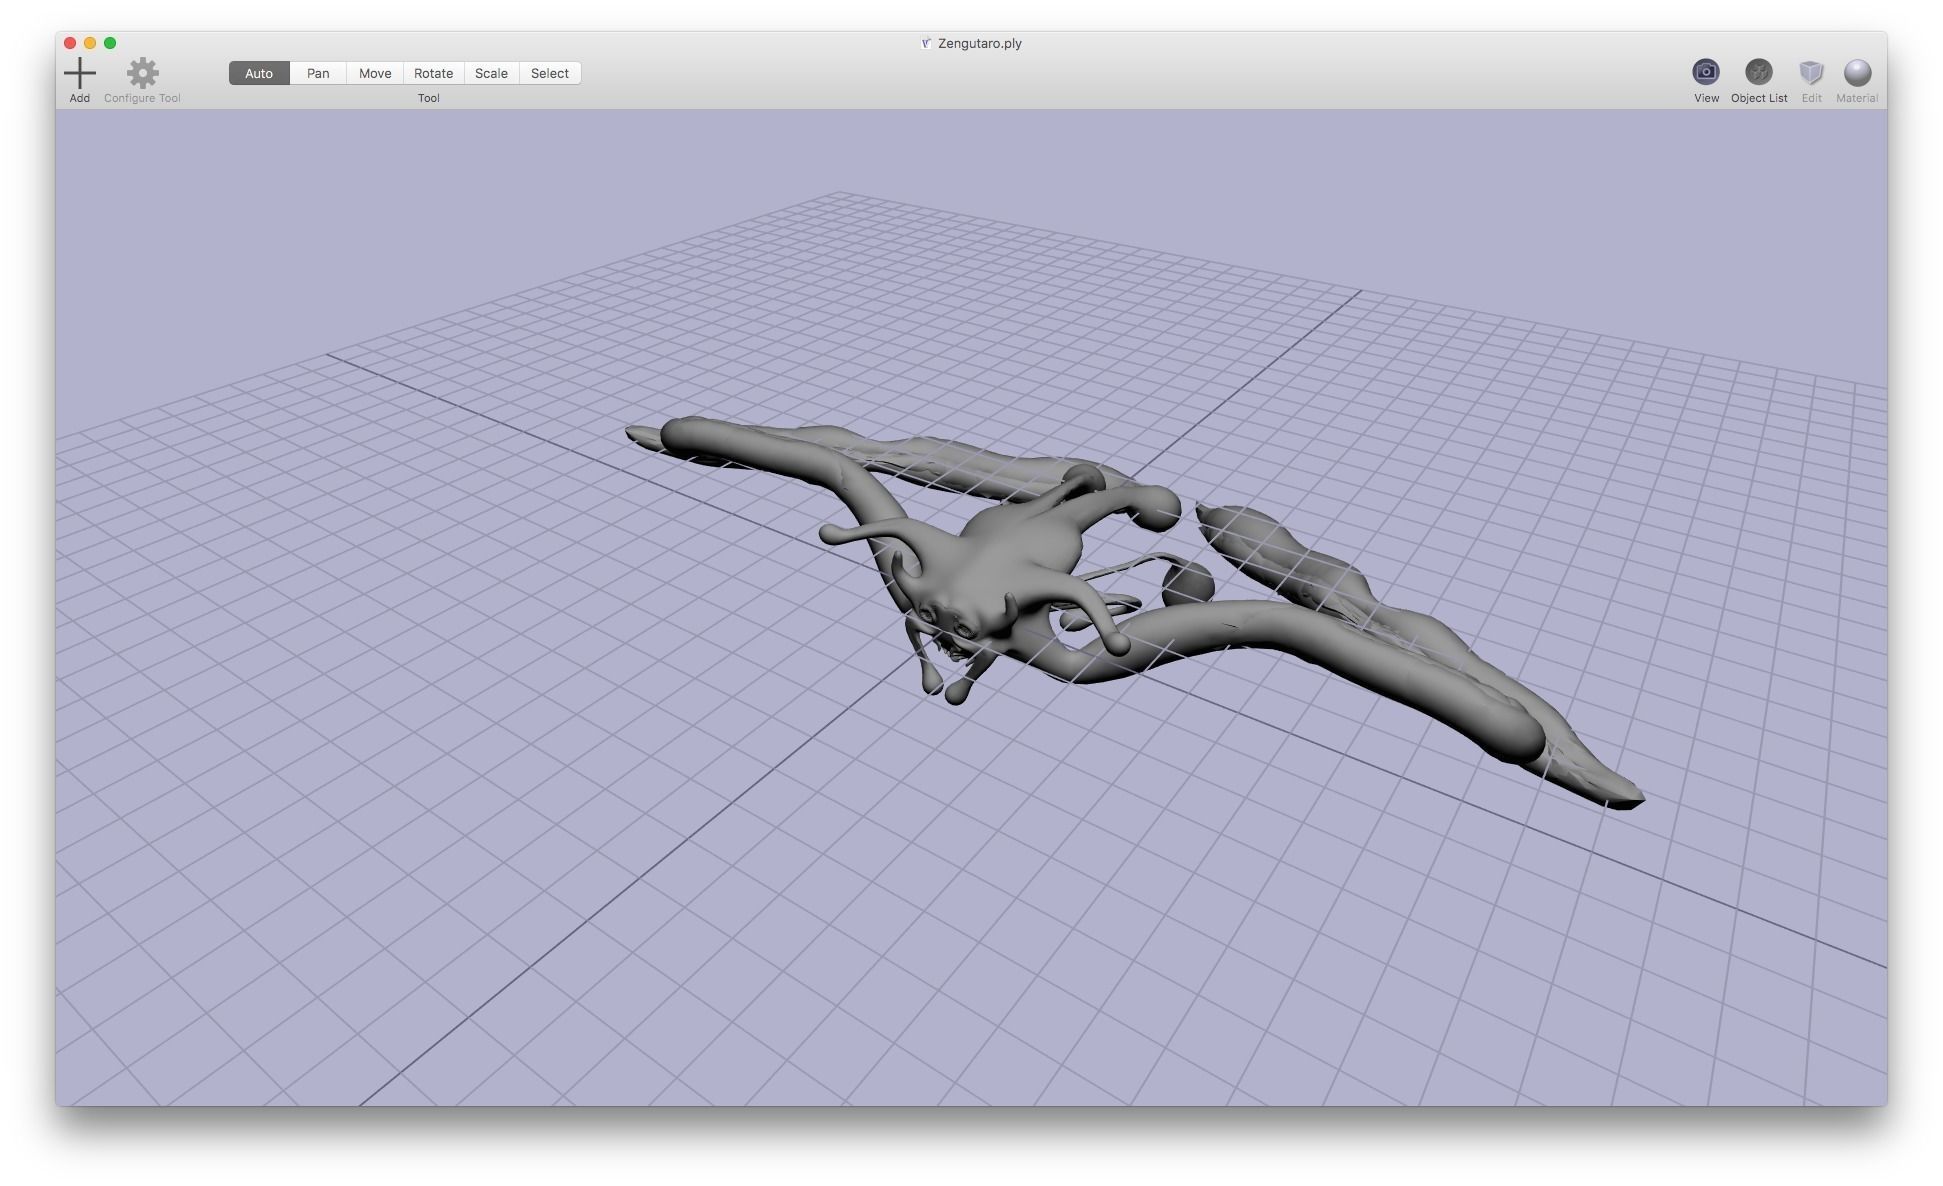Minimize the window with yellow button
This screenshot has height=1186, width=1943.
click(x=90, y=43)
